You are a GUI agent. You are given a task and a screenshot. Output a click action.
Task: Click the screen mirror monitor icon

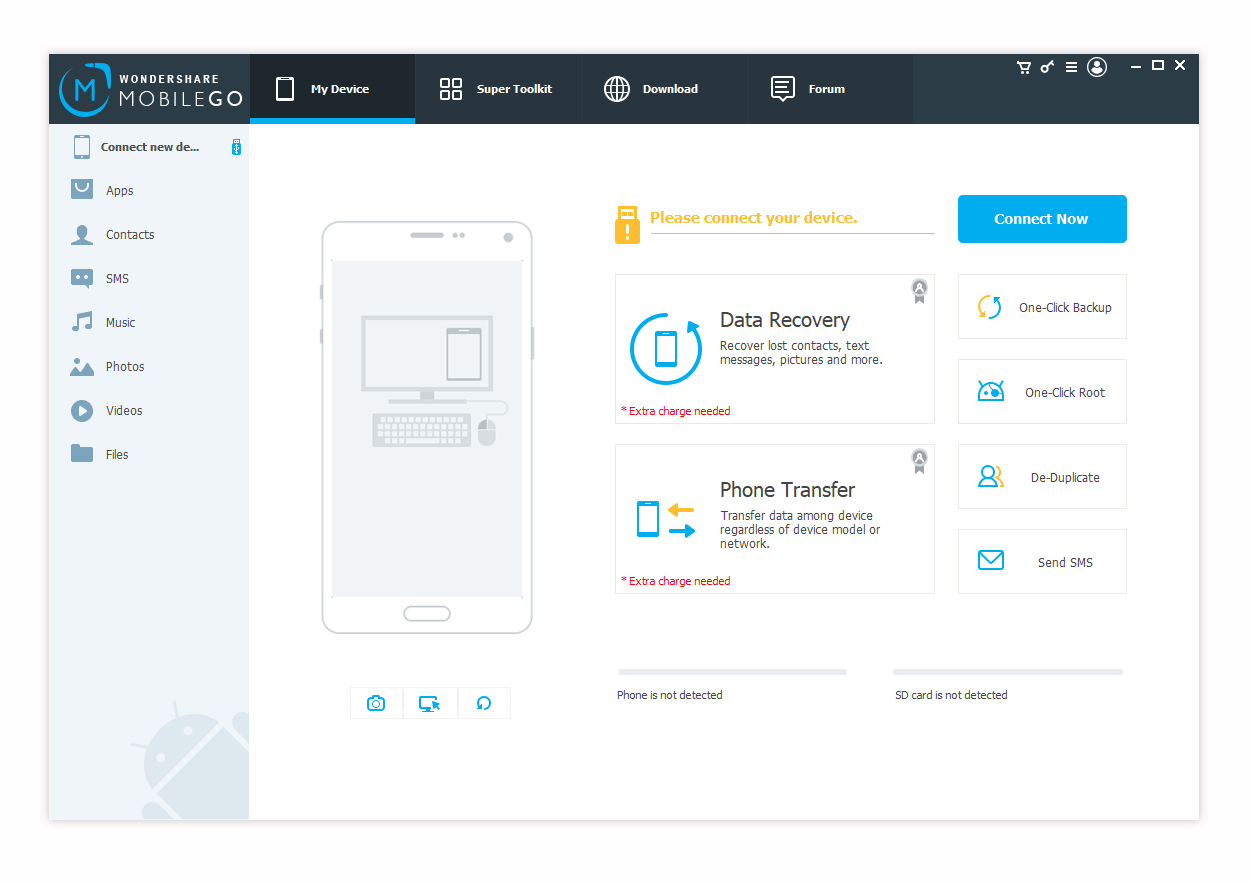[430, 703]
